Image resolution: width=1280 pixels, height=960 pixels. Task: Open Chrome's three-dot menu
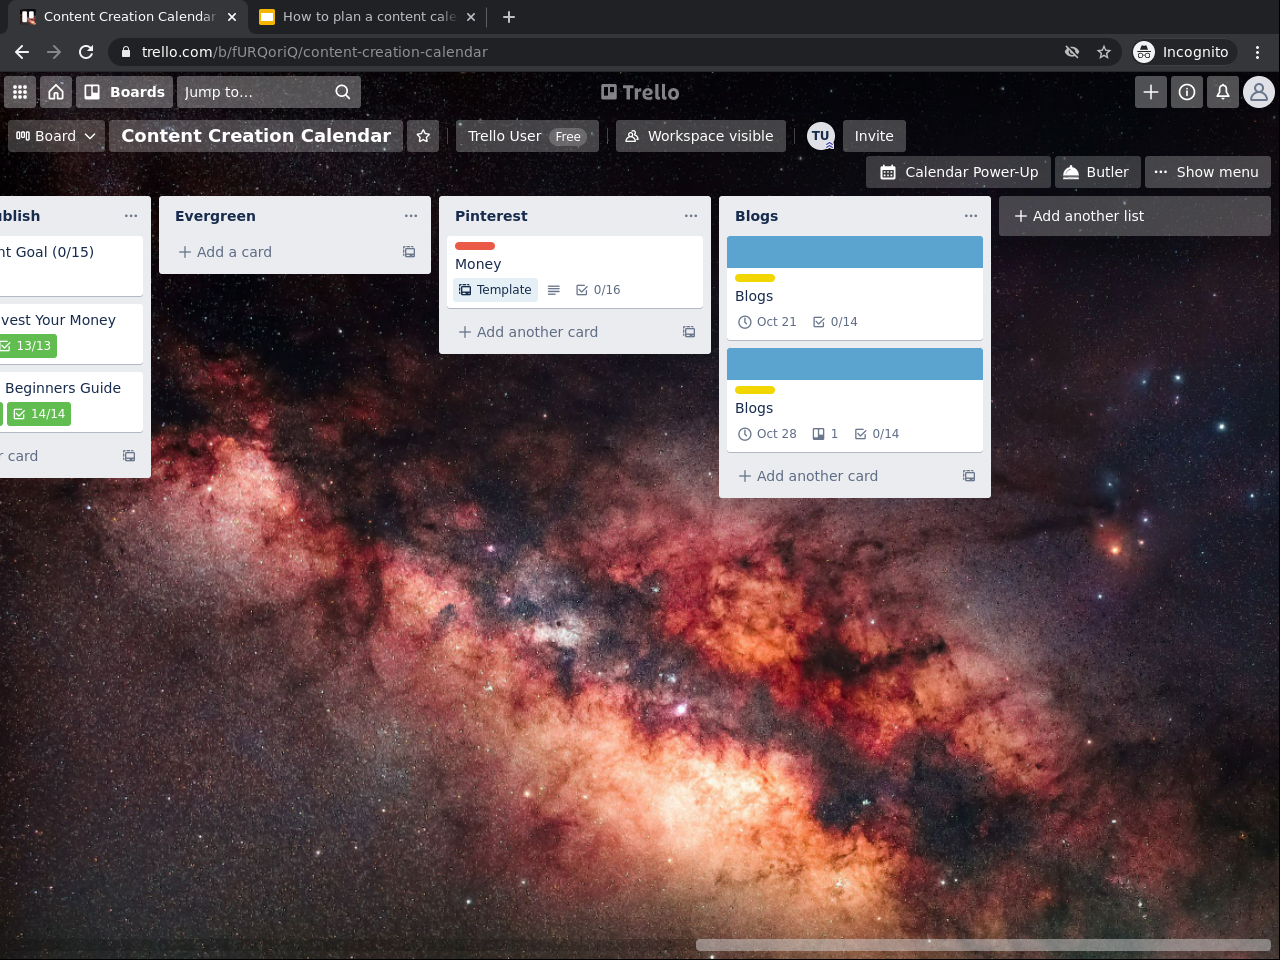[x=1258, y=52]
